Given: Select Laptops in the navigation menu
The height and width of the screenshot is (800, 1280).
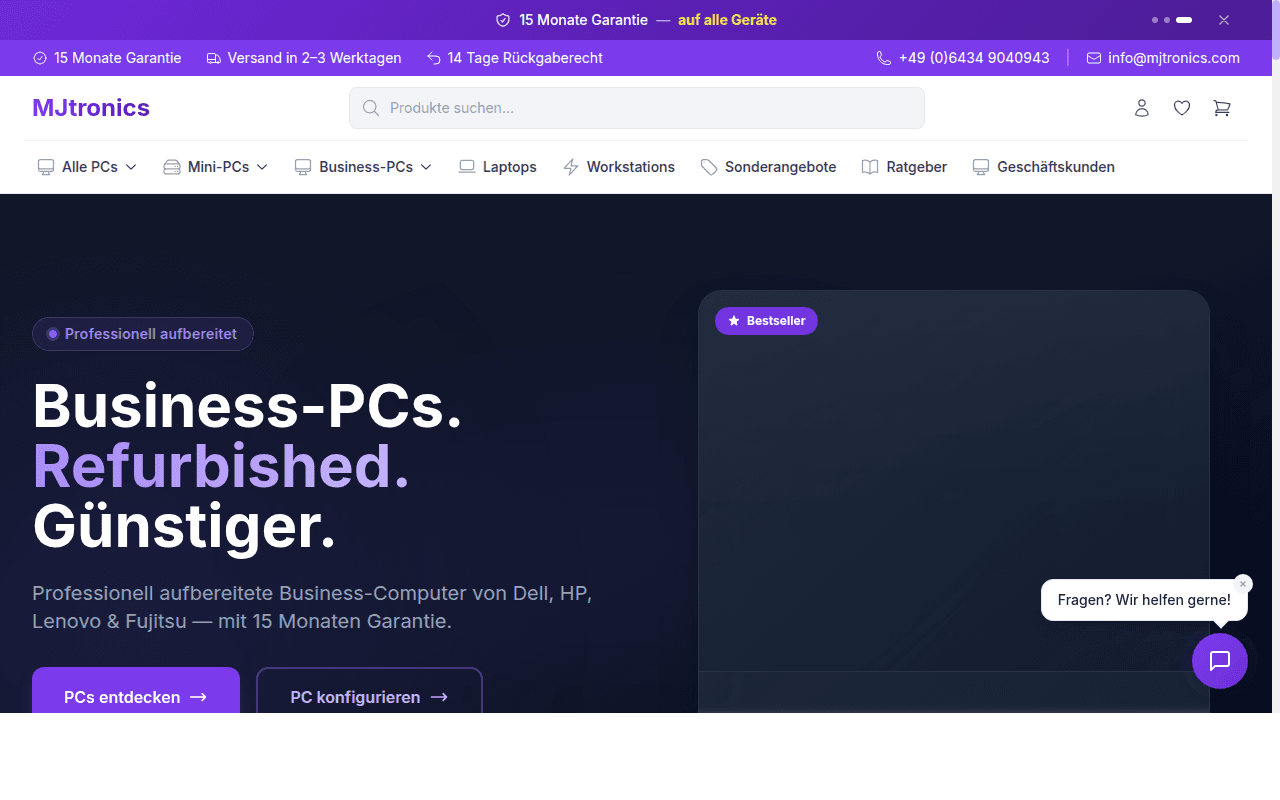Looking at the screenshot, I should [497, 166].
